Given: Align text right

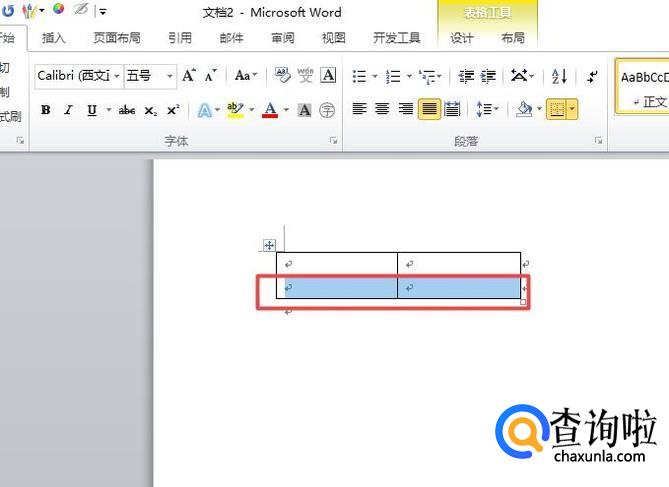Looking at the screenshot, I should tap(405, 109).
